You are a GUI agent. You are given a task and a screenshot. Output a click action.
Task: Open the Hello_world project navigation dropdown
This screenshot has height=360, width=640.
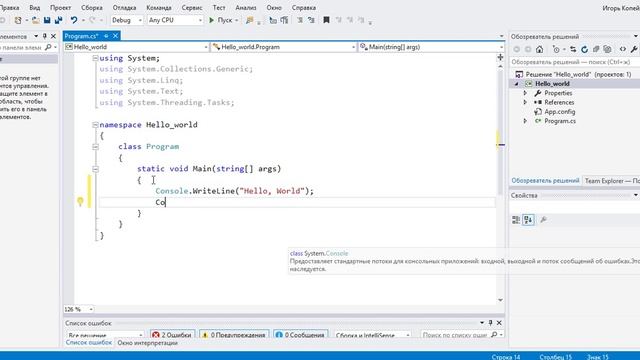tap(137, 47)
